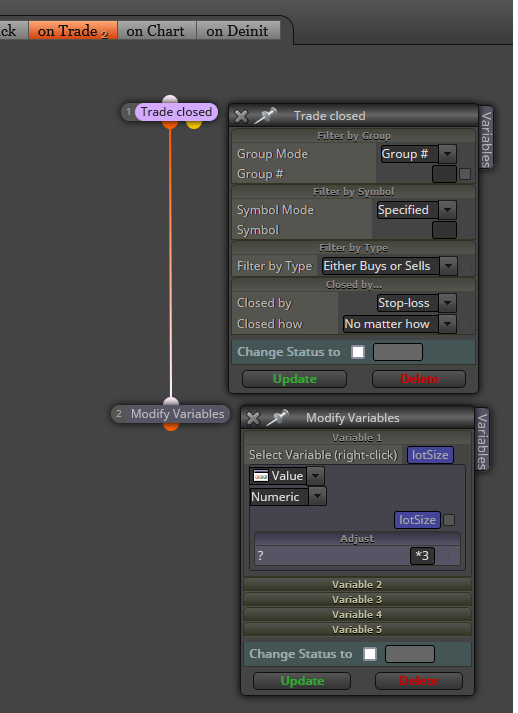
Task: Open the Closed by dropdown
Action: (x=448, y=303)
